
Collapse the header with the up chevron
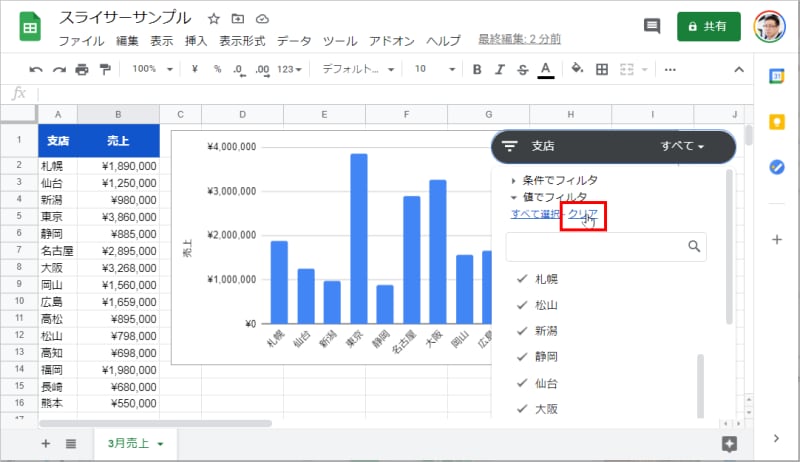(x=739, y=69)
